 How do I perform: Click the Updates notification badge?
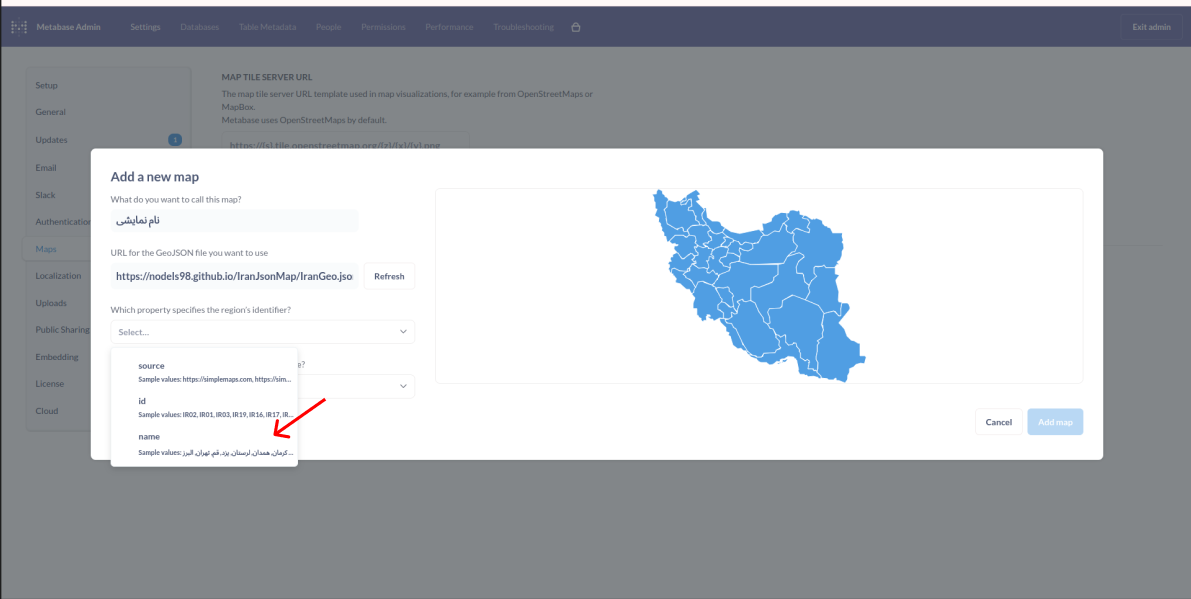tap(175, 140)
